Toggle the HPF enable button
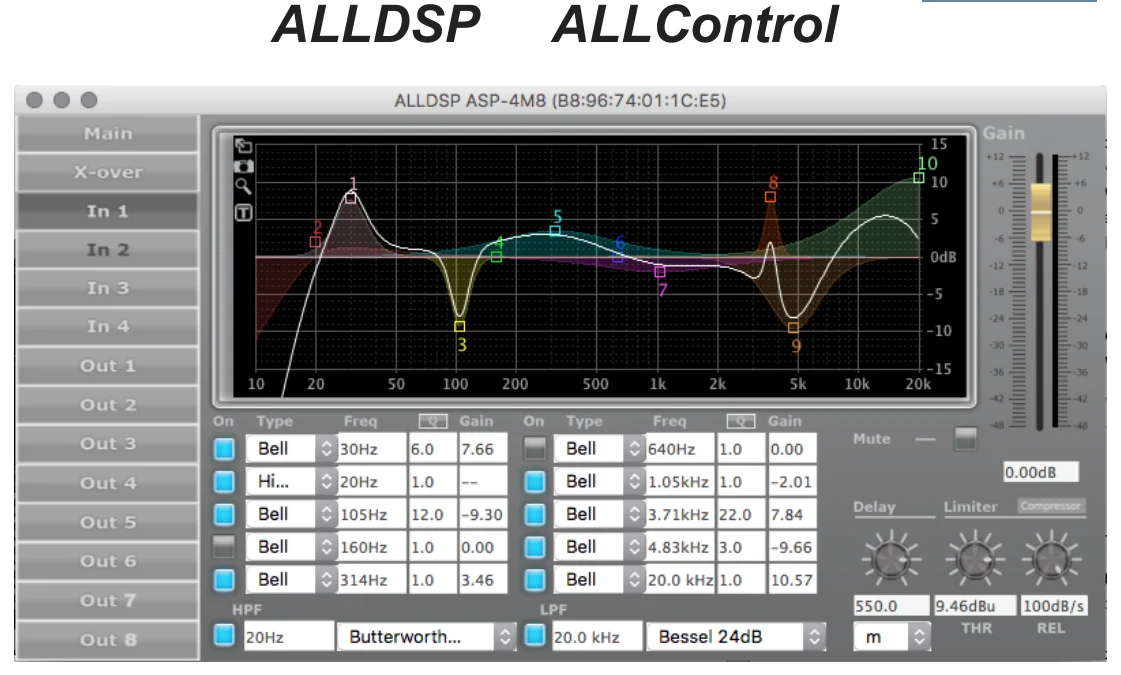1121x675 pixels. (x=224, y=636)
